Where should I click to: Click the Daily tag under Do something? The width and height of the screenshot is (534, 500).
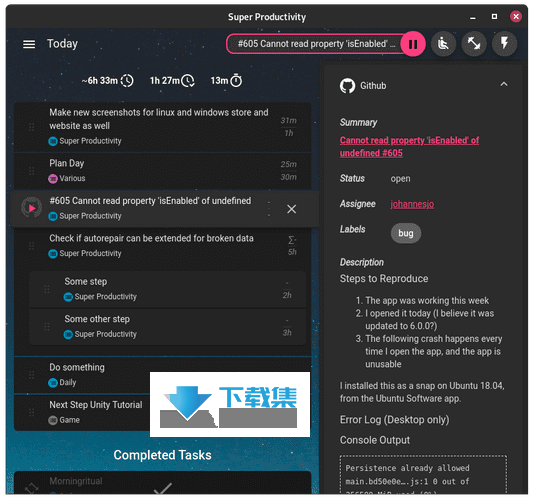(62, 382)
